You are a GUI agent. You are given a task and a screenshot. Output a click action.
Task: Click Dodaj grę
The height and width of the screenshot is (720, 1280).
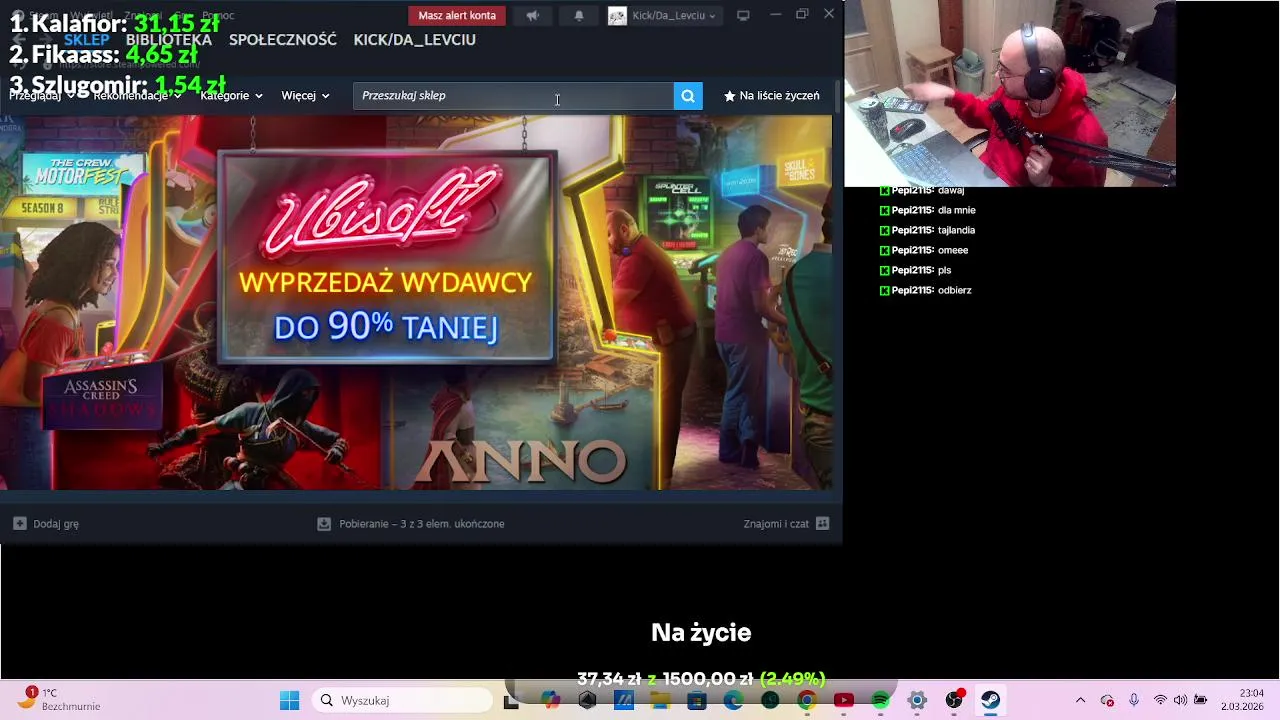click(x=46, y=523)
